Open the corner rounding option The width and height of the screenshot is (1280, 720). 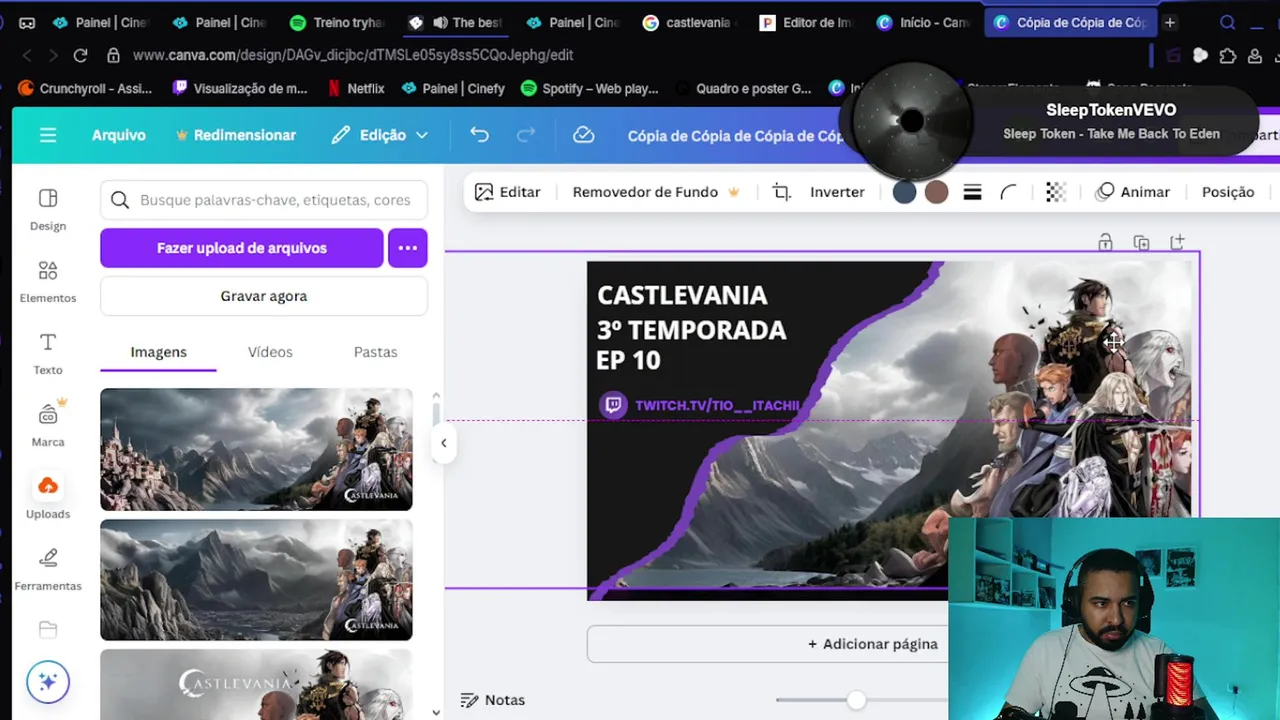[1008, 192]
